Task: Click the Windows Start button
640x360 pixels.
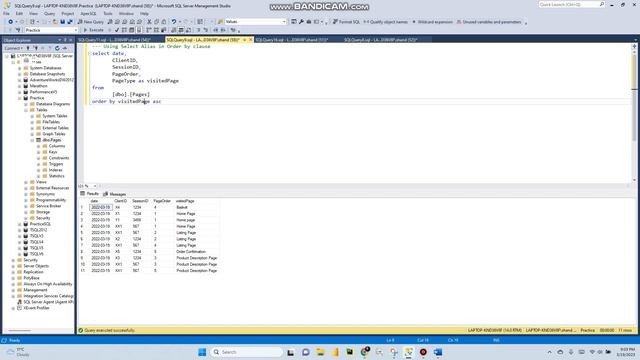Action: 202,352
